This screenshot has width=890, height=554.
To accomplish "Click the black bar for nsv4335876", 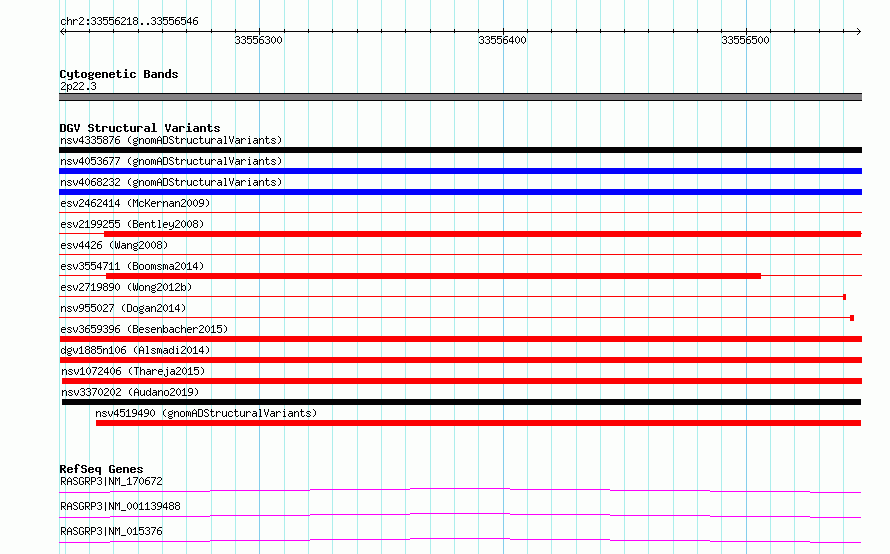I will coord(460,150).
